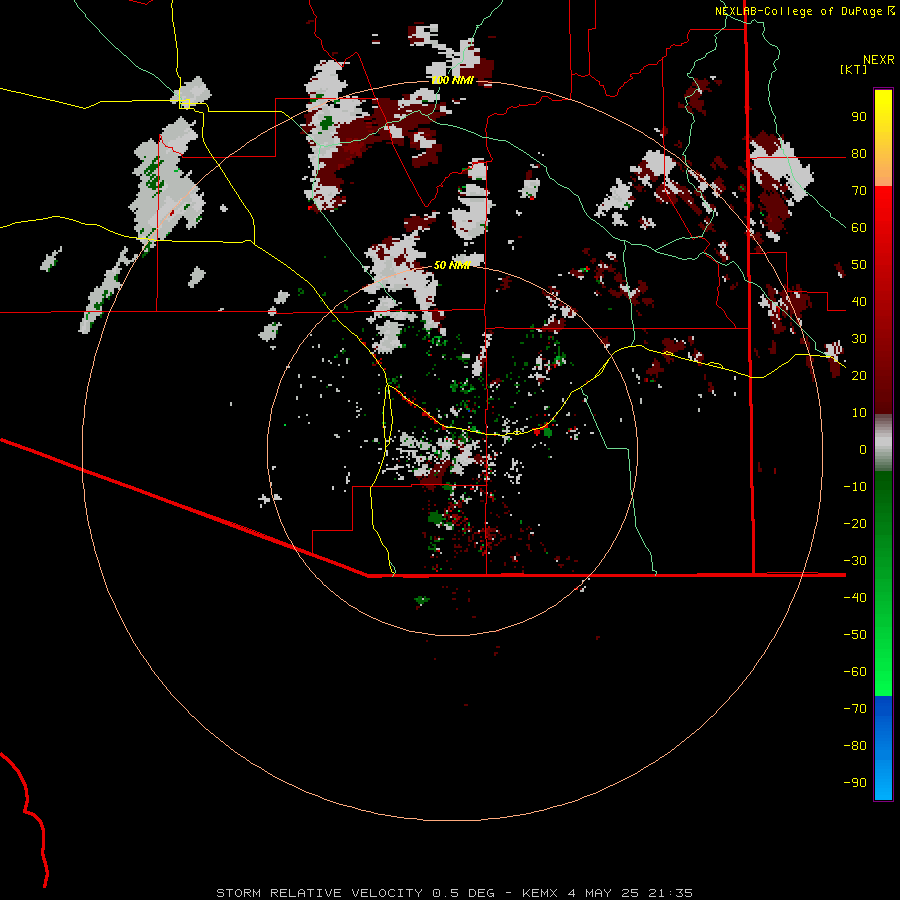Click the blue bottom segment of color bar
Image resolution: width=900 pixels, height=900 pixels.
pos(883,748)
